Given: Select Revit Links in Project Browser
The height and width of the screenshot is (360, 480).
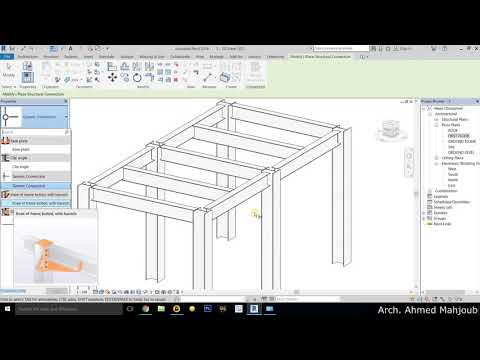Looking at the screenshot, I should (442, 224).
